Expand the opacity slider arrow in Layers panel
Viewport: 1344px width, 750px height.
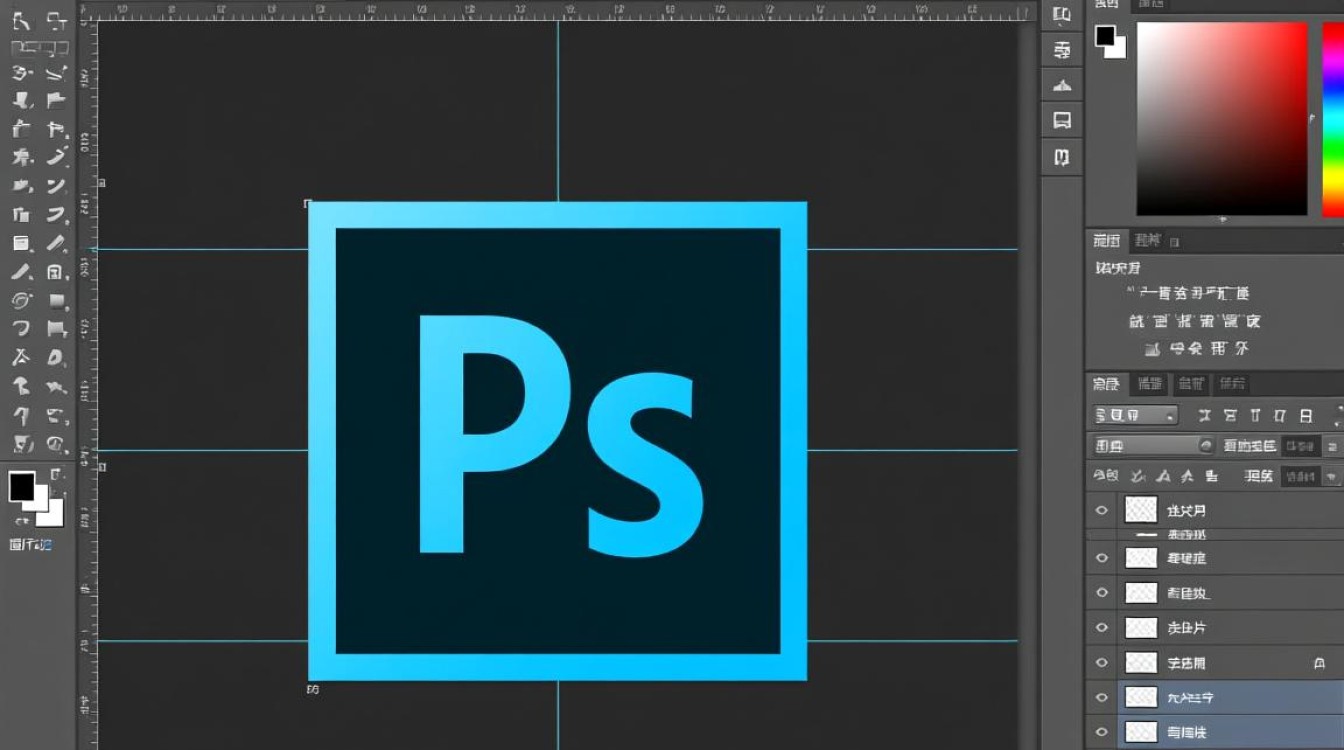(1331, 446)
